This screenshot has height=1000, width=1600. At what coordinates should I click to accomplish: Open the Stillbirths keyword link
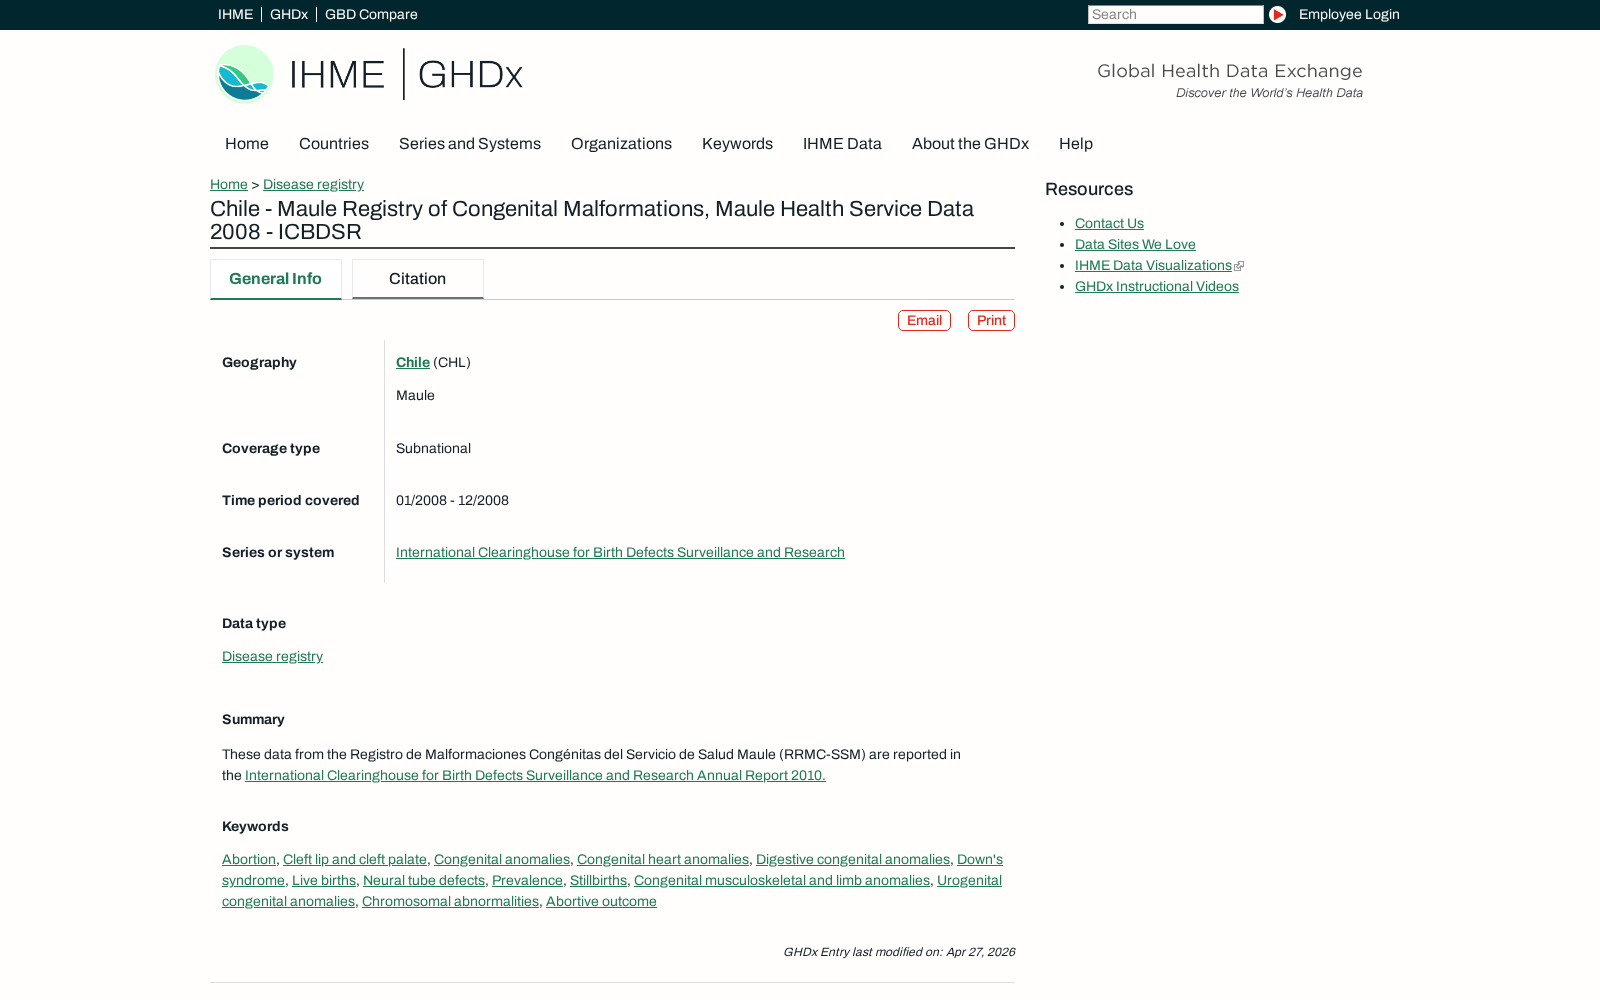click(x=598, y=880)
